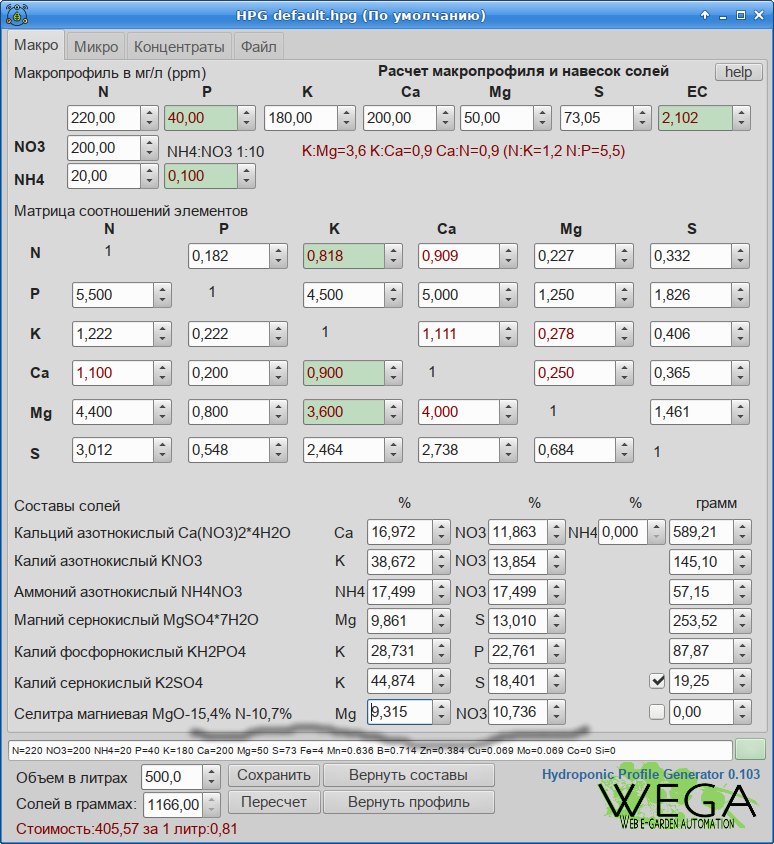The width and height of the screenshot is (774, 844).
Task: Adjust the Ca 200,00 spinner arrows
Action: point(445,118)
